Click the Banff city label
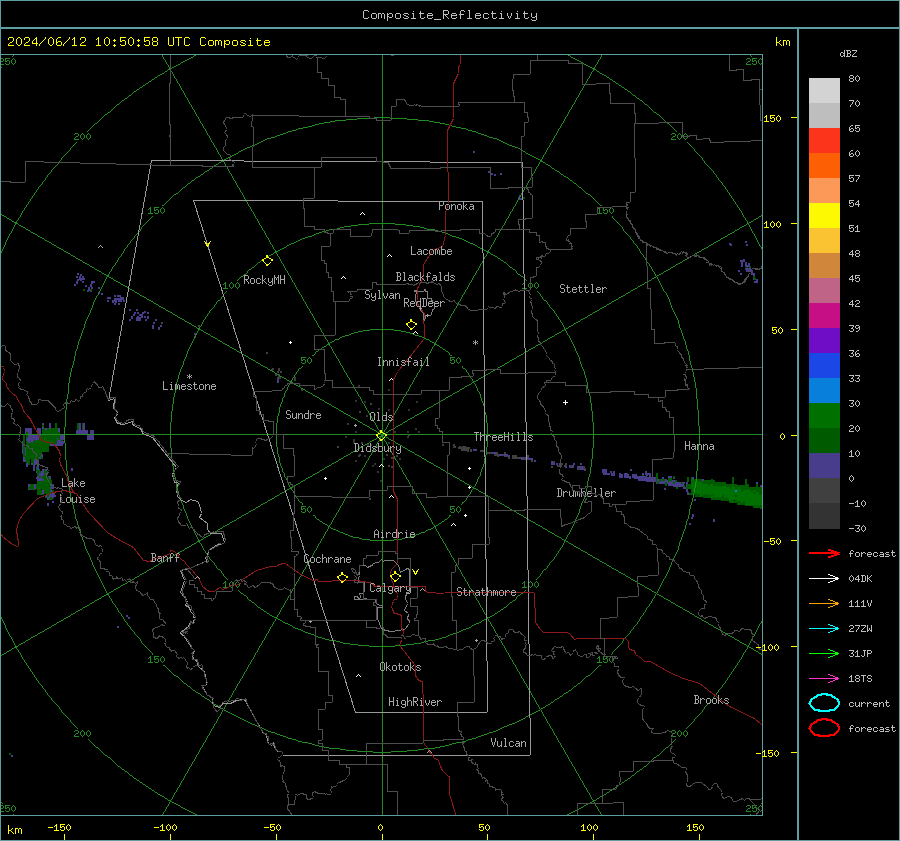The height and width of the screenshot is (841, 900). pyautogui.click(x=165, y=557)
